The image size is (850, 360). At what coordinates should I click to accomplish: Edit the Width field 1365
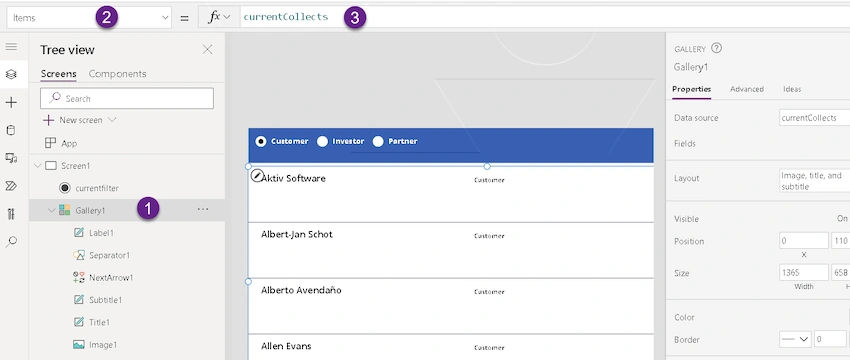click(x=804, y=273)
